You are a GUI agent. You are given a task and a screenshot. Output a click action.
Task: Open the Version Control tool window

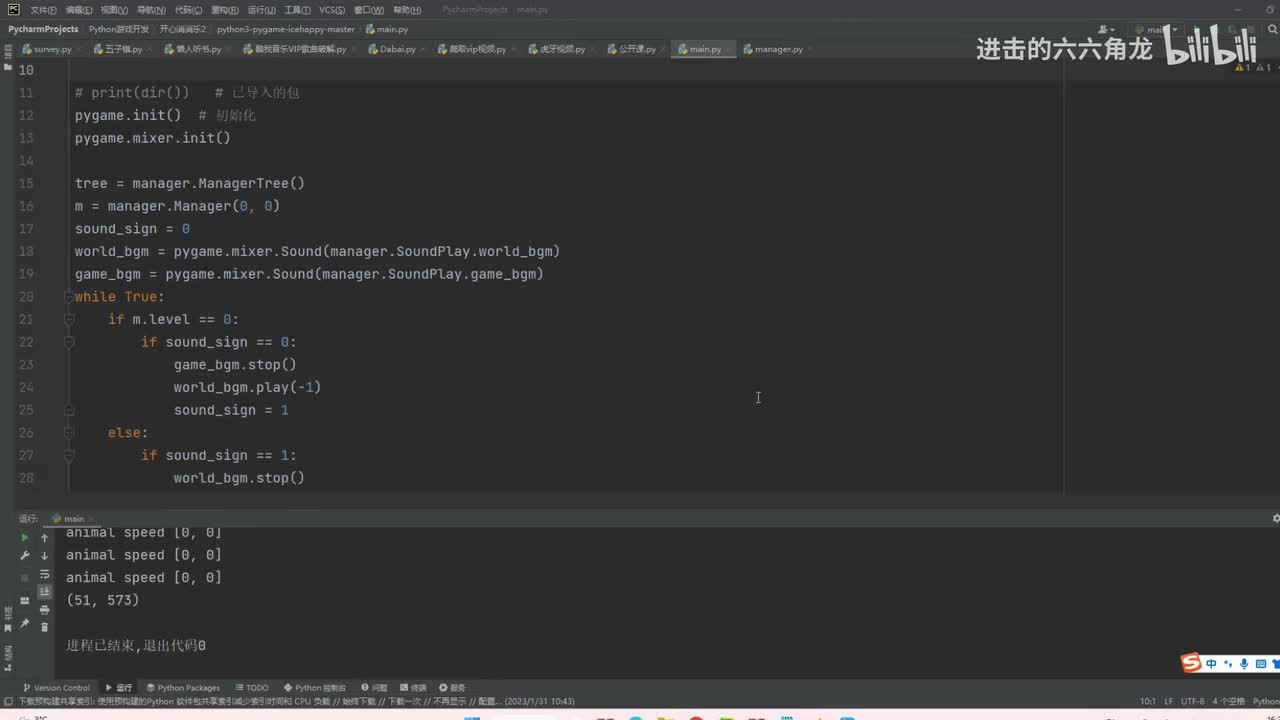pyautogui.click(x=56, y=688)
